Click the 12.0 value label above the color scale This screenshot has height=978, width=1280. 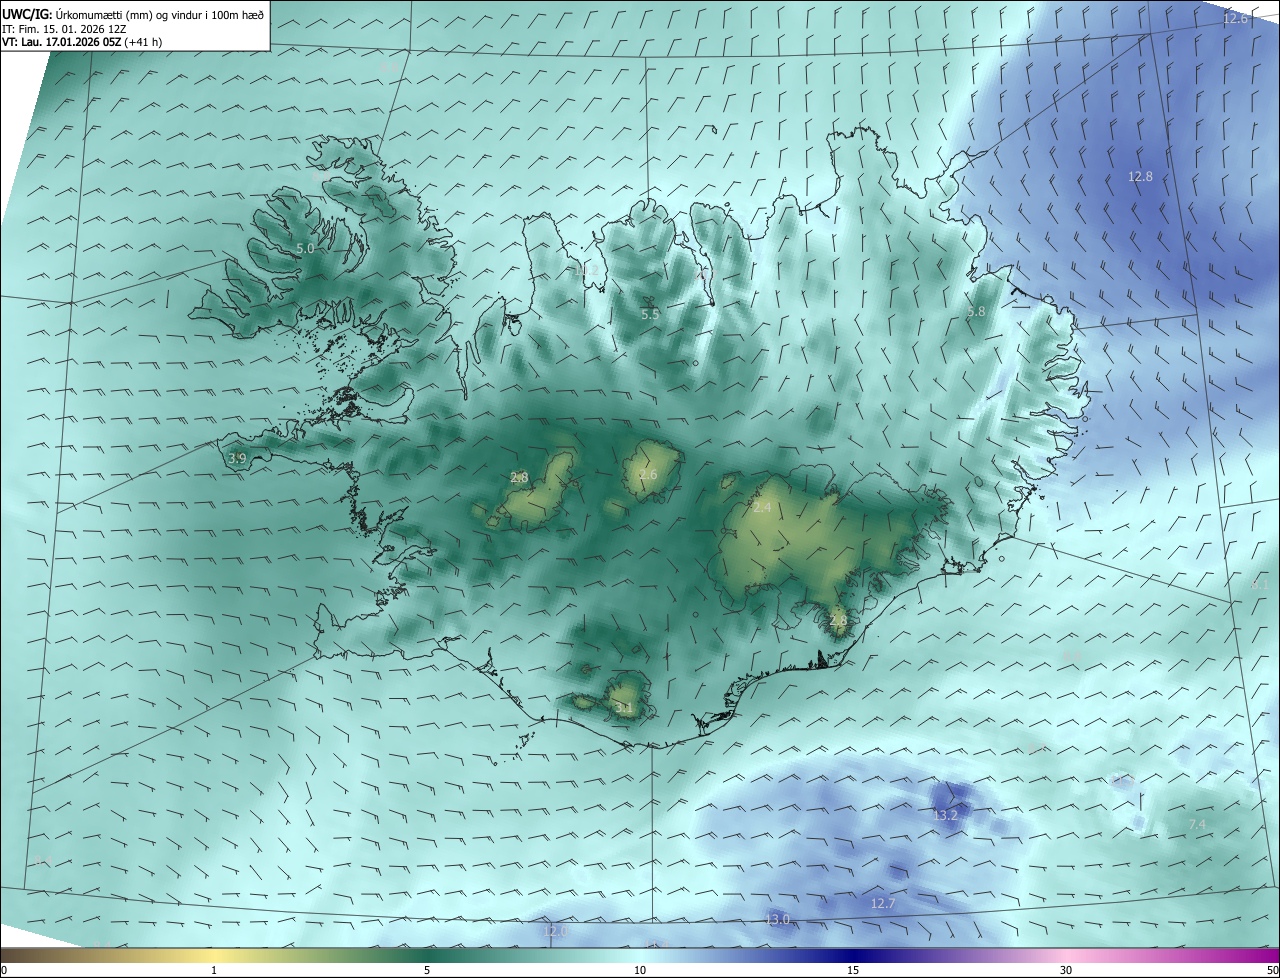pos(555,931)
